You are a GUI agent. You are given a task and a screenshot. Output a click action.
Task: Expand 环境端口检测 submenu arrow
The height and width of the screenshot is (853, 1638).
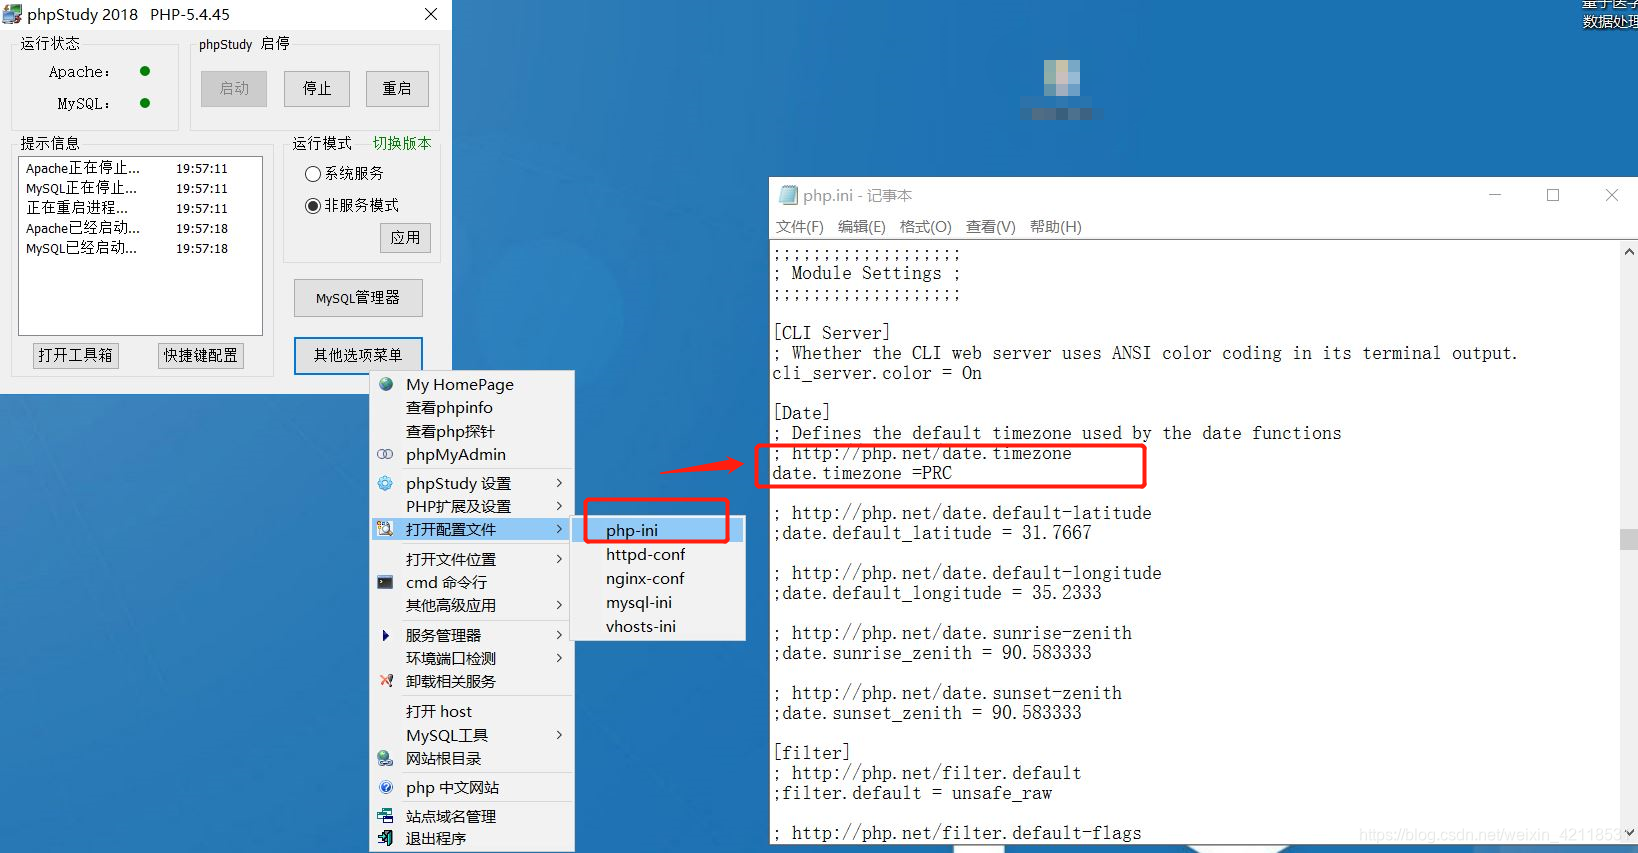[559, 658]
